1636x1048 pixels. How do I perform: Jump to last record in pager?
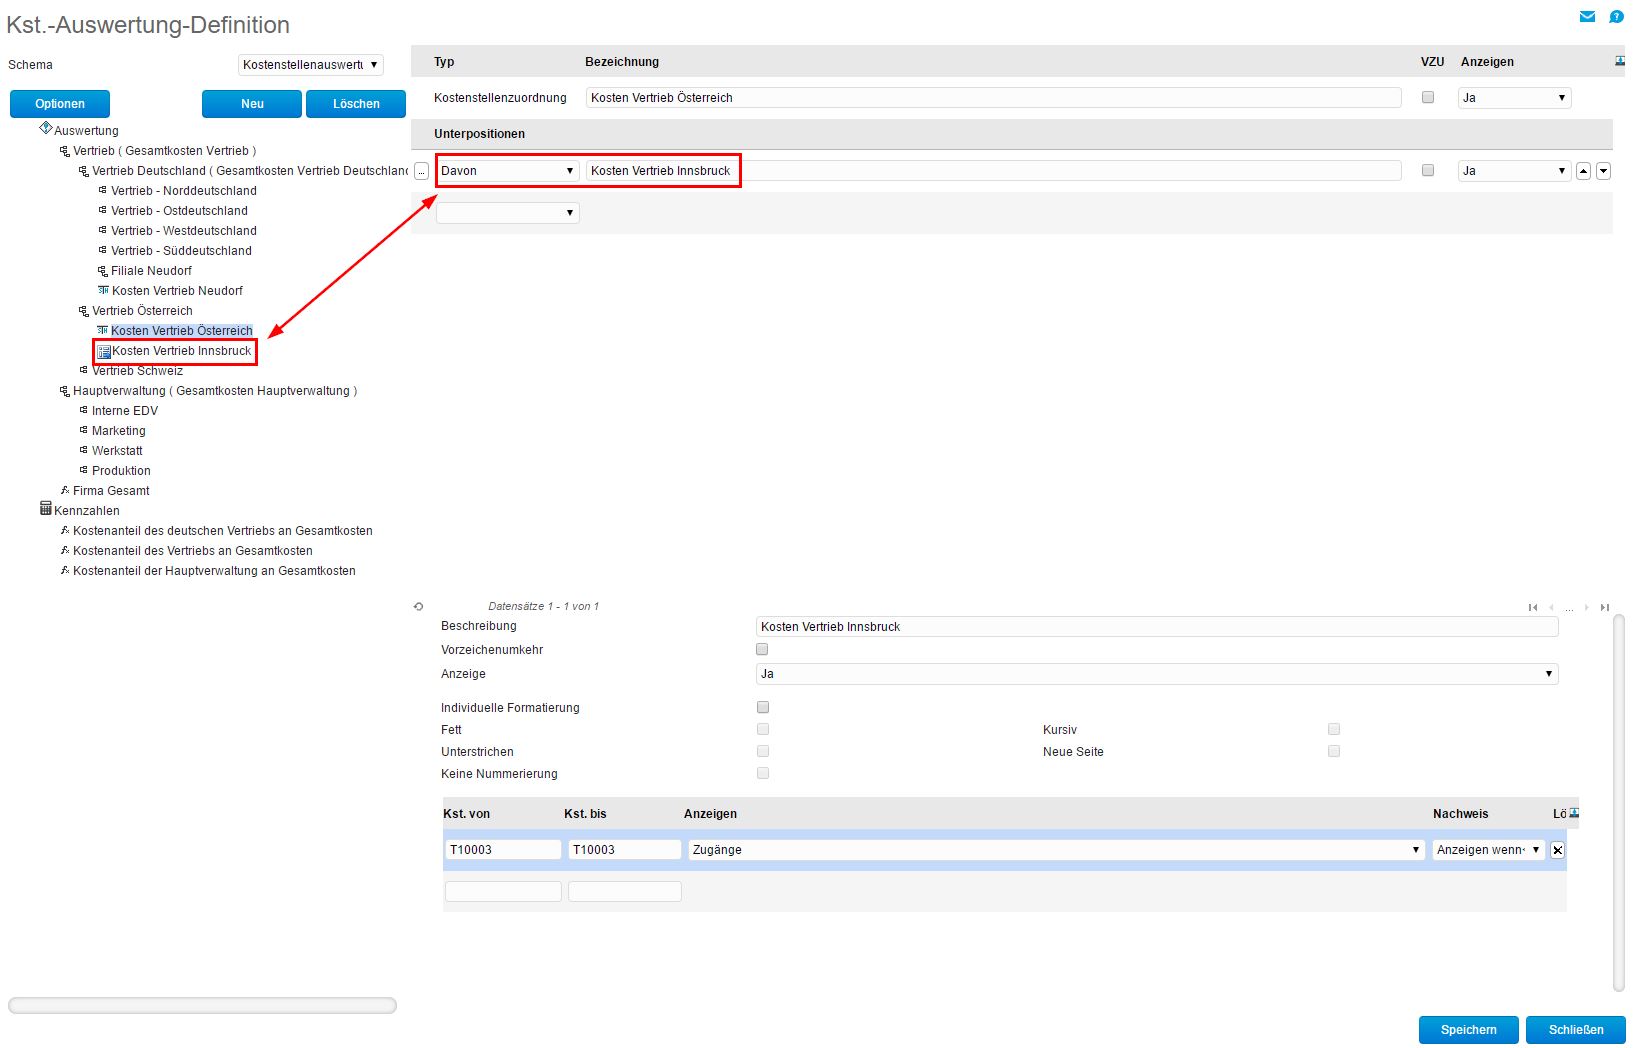coord(1604,607)
